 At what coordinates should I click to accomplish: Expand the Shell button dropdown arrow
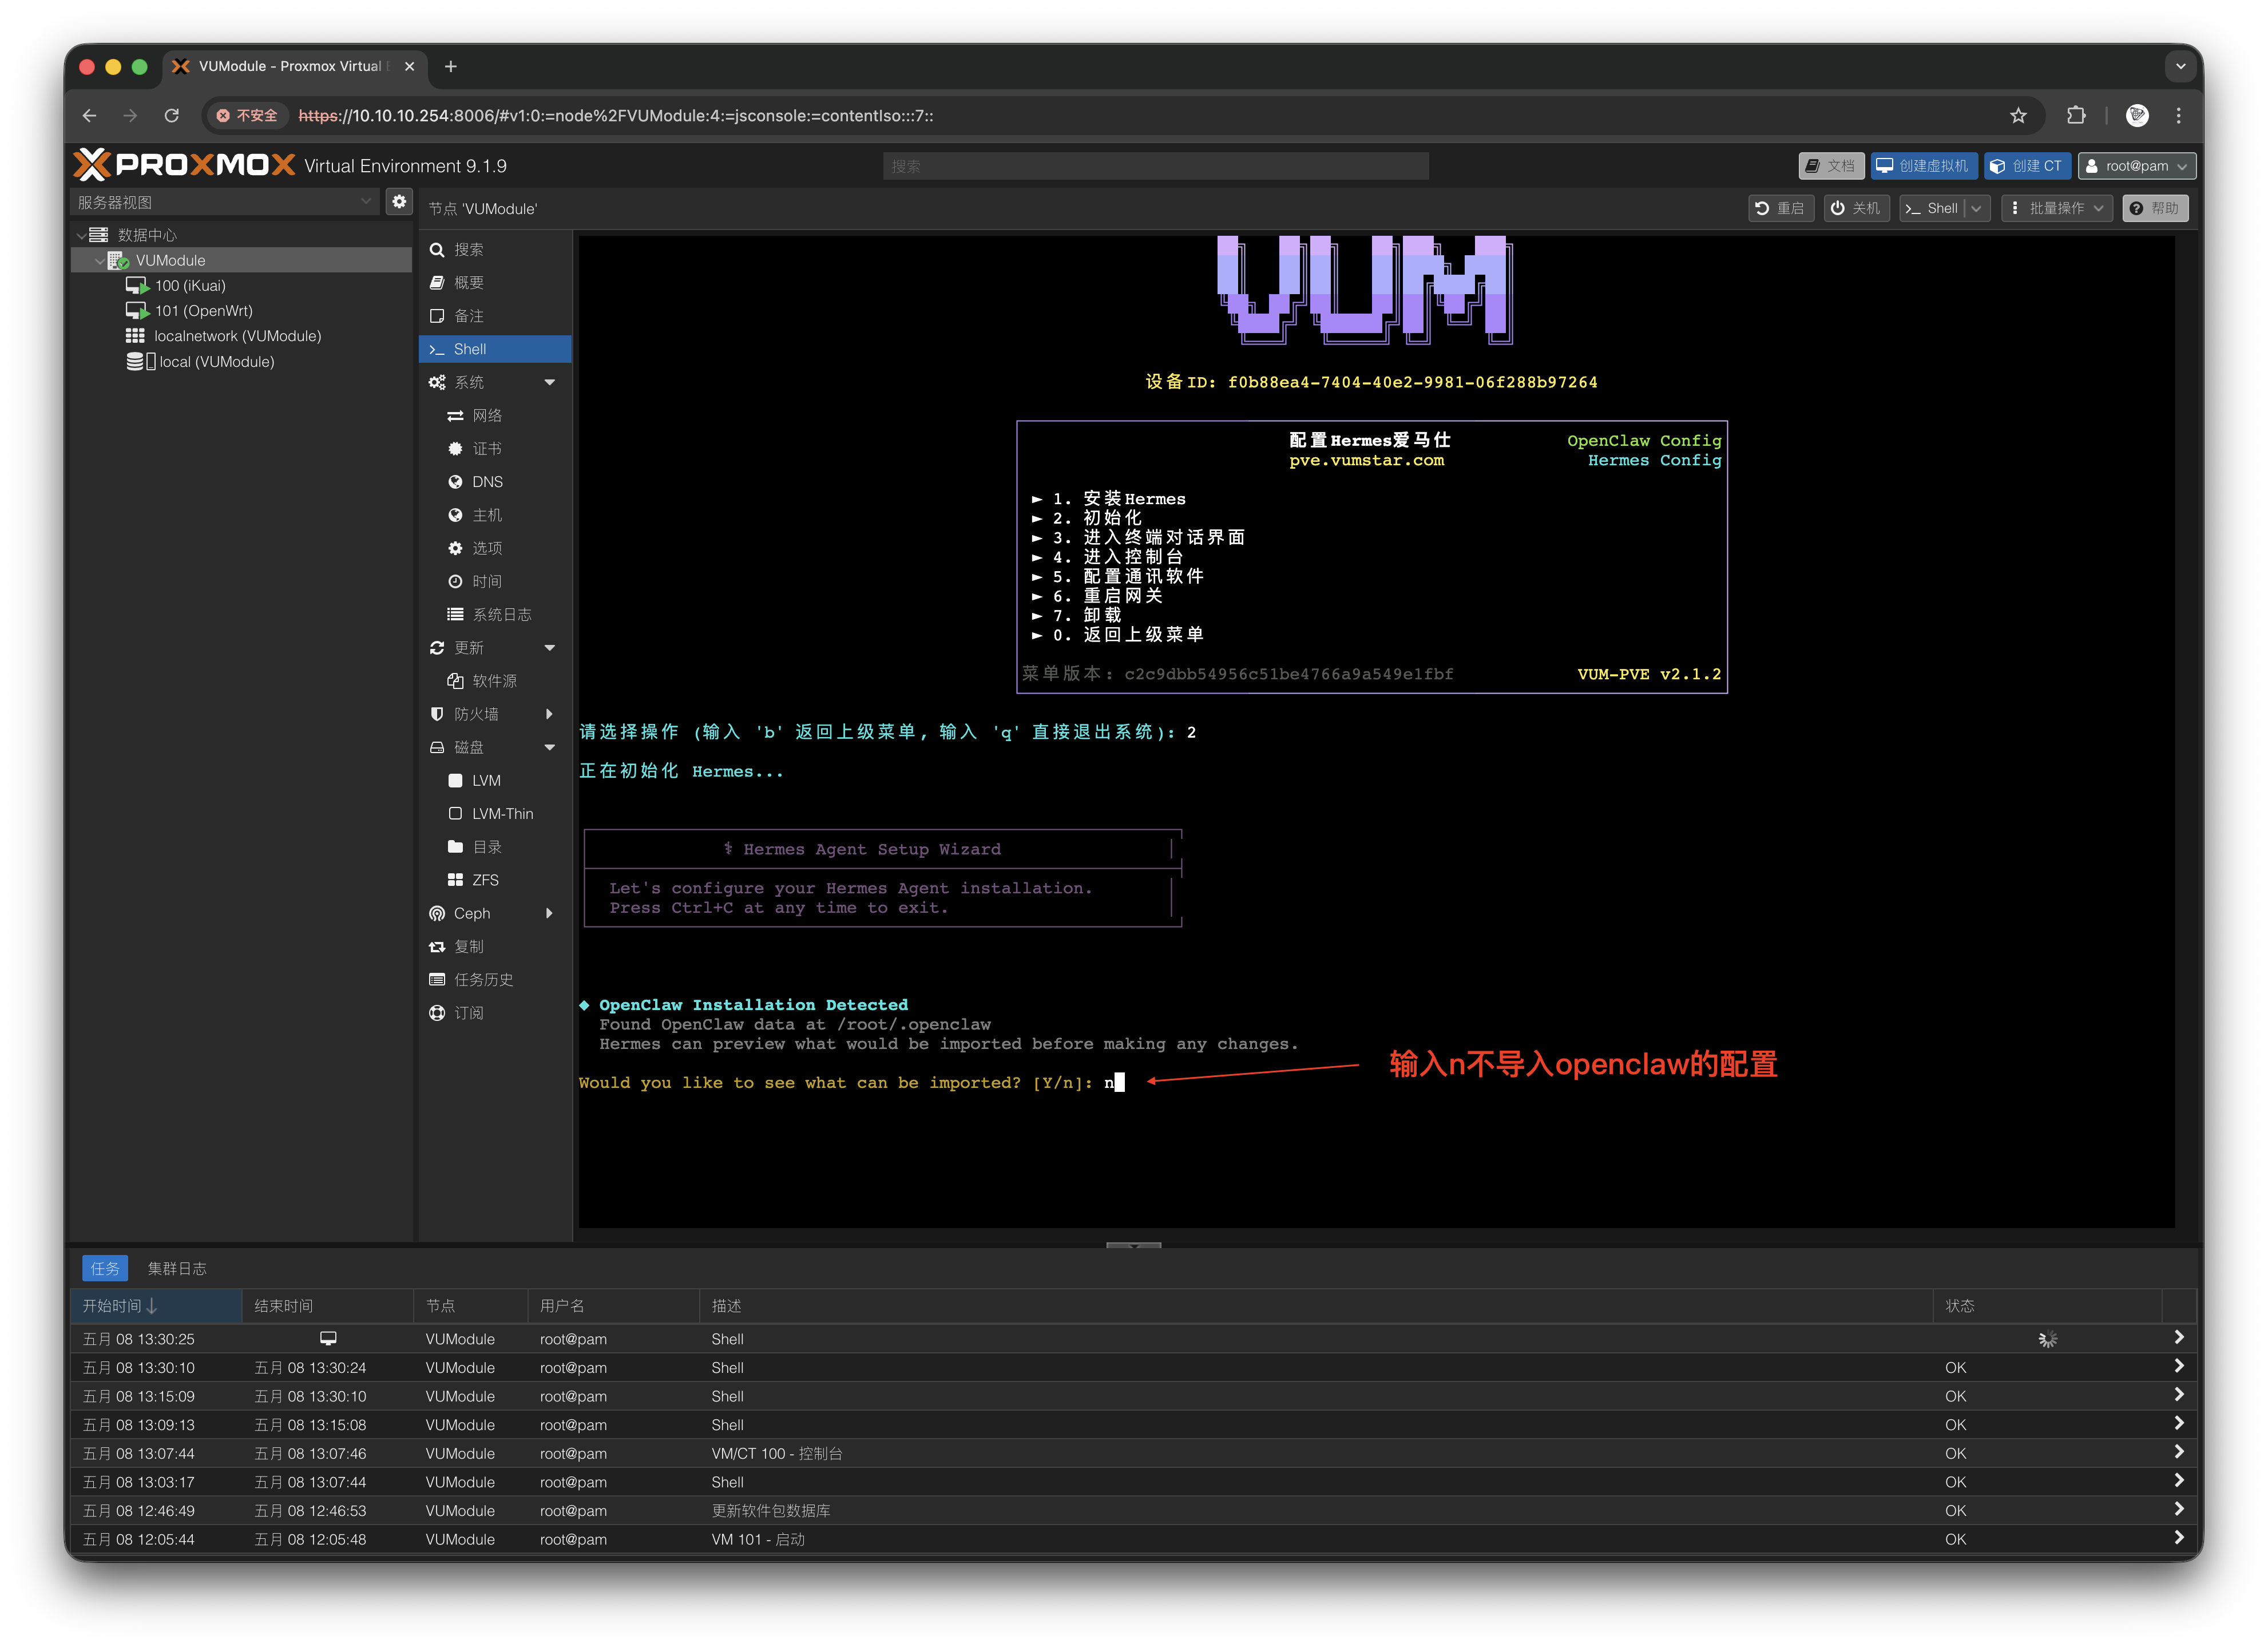coord(1976,208)
